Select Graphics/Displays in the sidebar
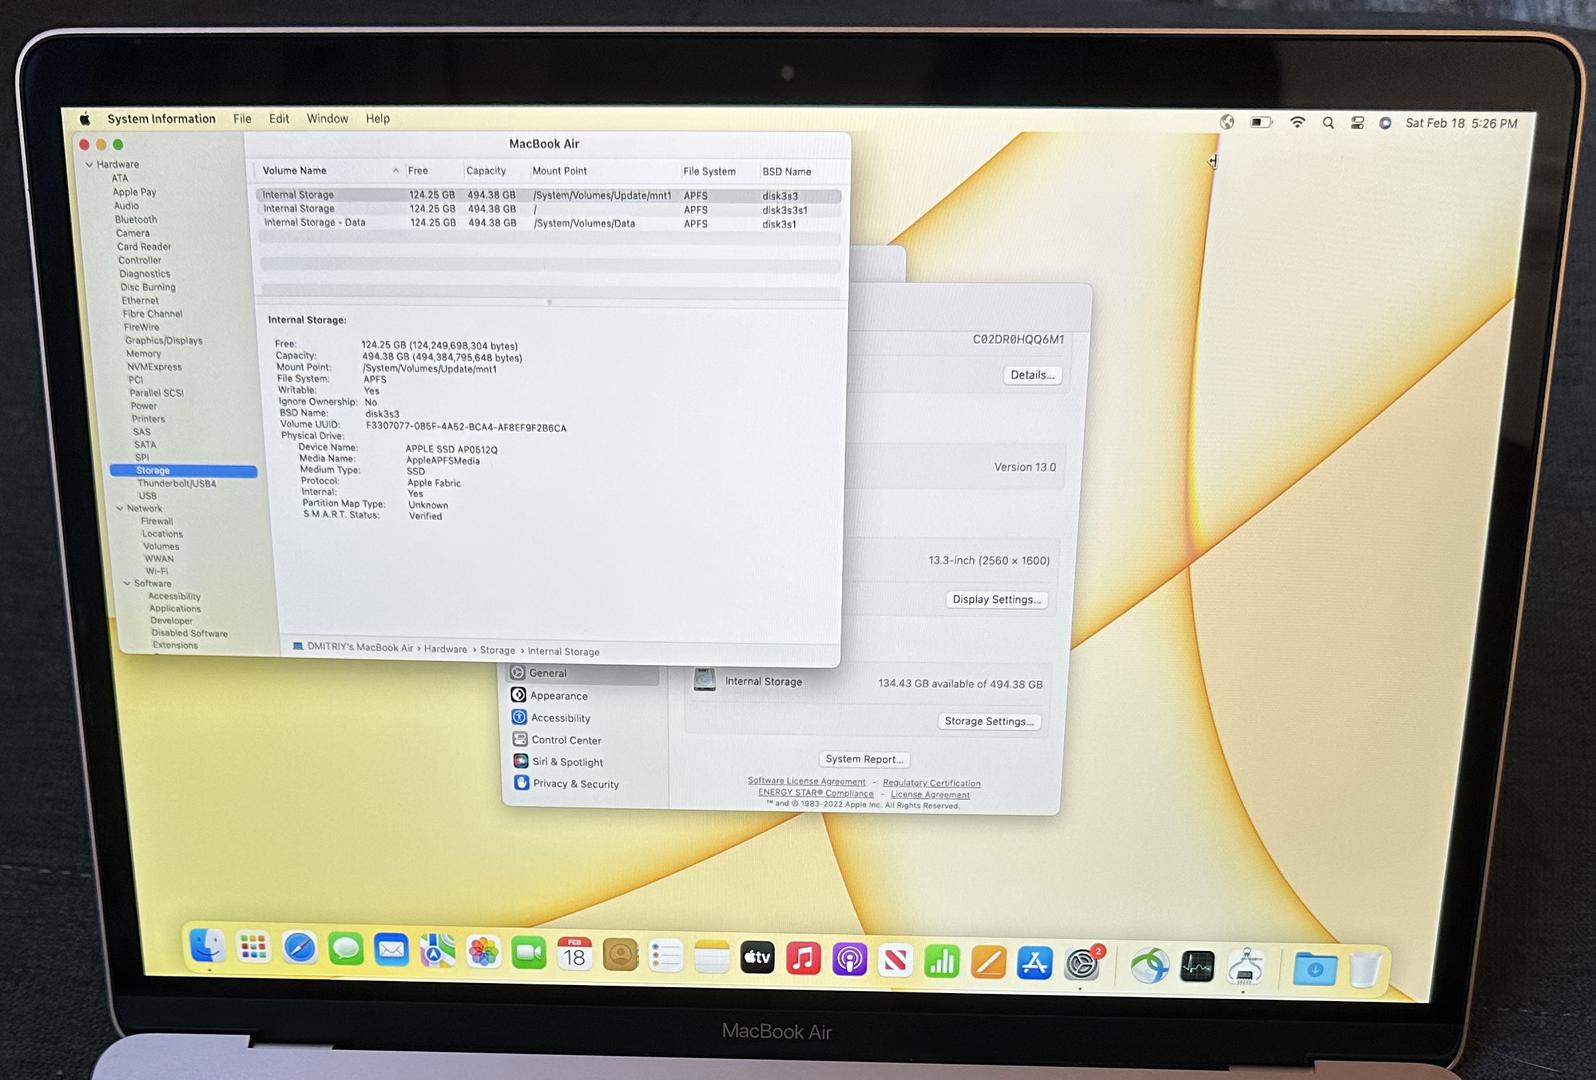The image size is (1596, 1080). [x=163, y=340]
